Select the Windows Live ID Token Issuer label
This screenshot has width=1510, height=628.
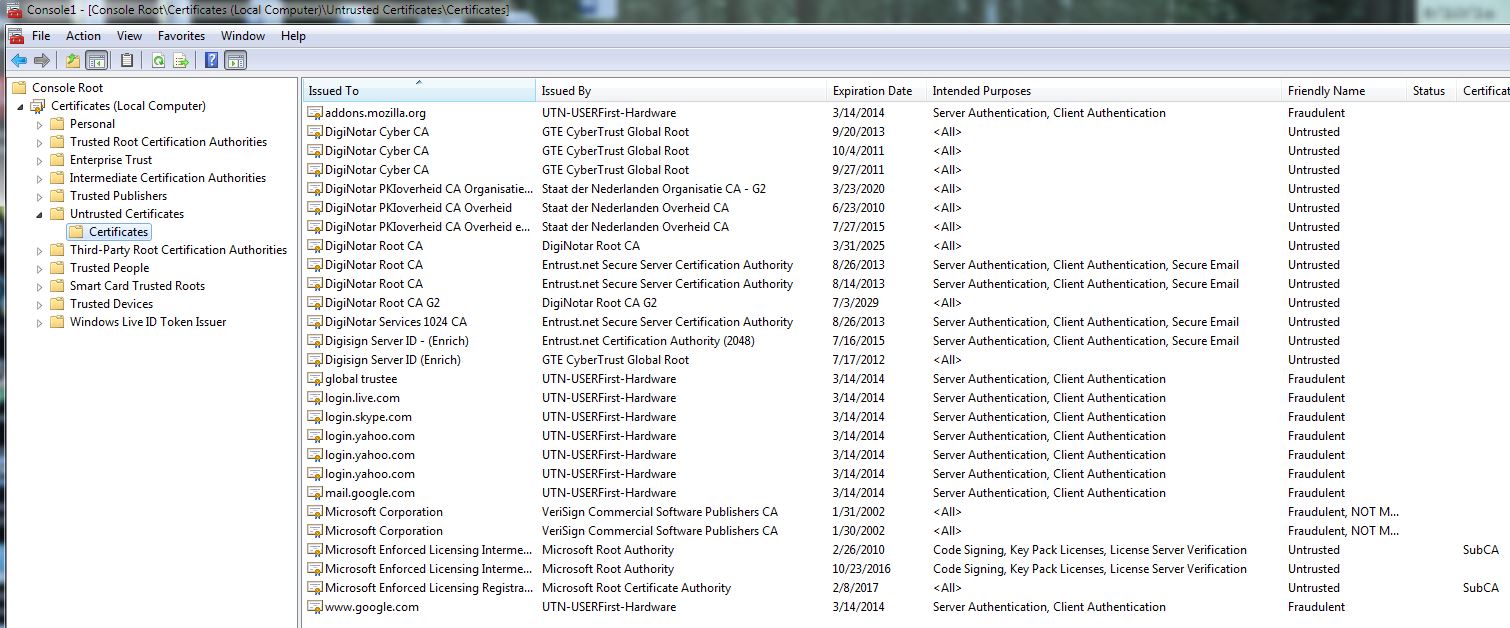(148, 322)
